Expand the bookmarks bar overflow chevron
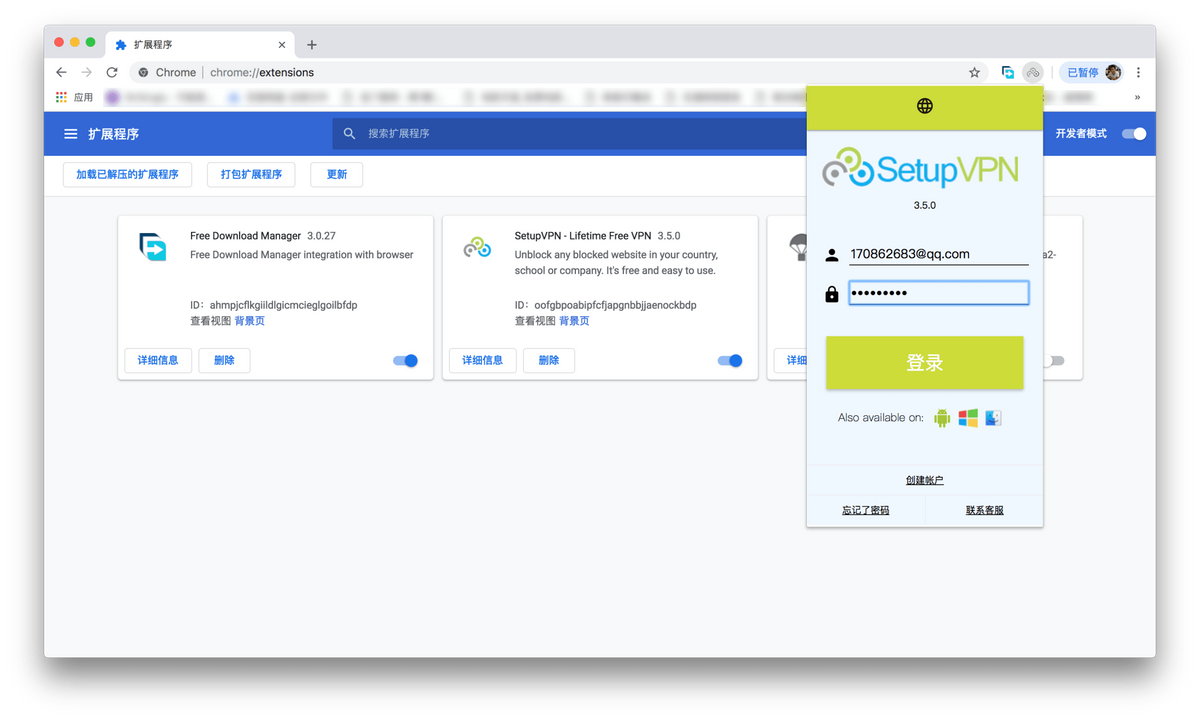Viewport: 1200px width, 721px height. click(x=1137, y=98)
